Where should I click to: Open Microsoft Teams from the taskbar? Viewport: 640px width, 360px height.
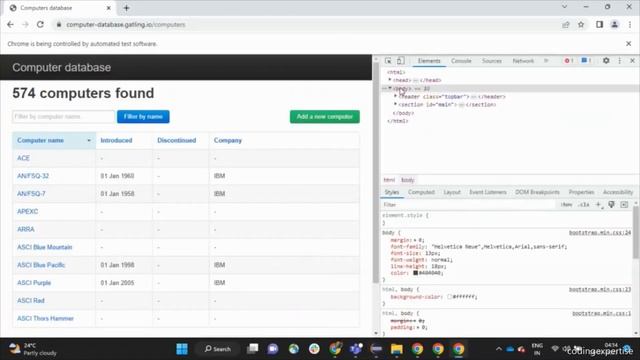point(356,349)
